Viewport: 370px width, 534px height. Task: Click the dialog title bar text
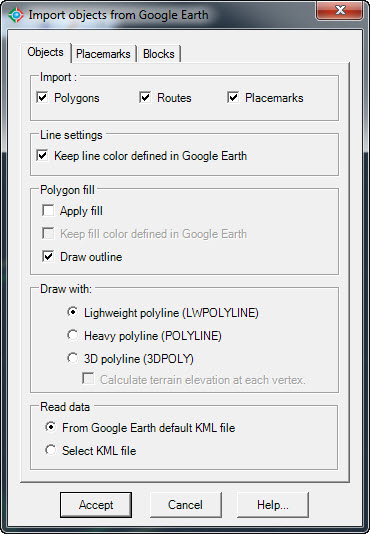(x=118, y=15)
